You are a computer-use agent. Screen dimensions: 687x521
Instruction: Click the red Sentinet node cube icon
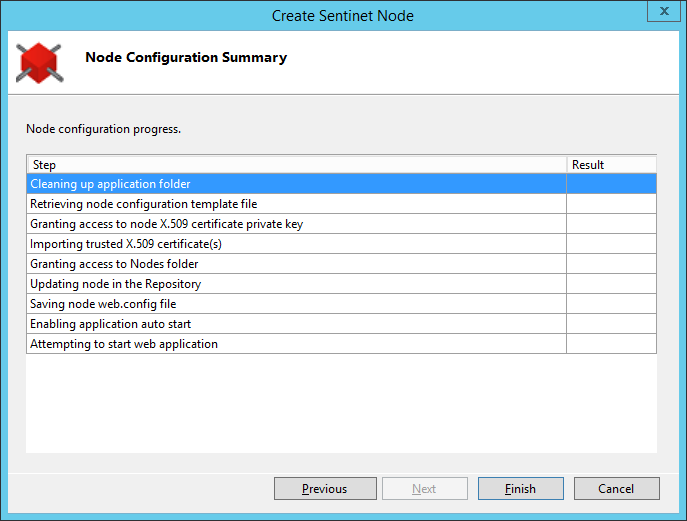pos(39,63)
